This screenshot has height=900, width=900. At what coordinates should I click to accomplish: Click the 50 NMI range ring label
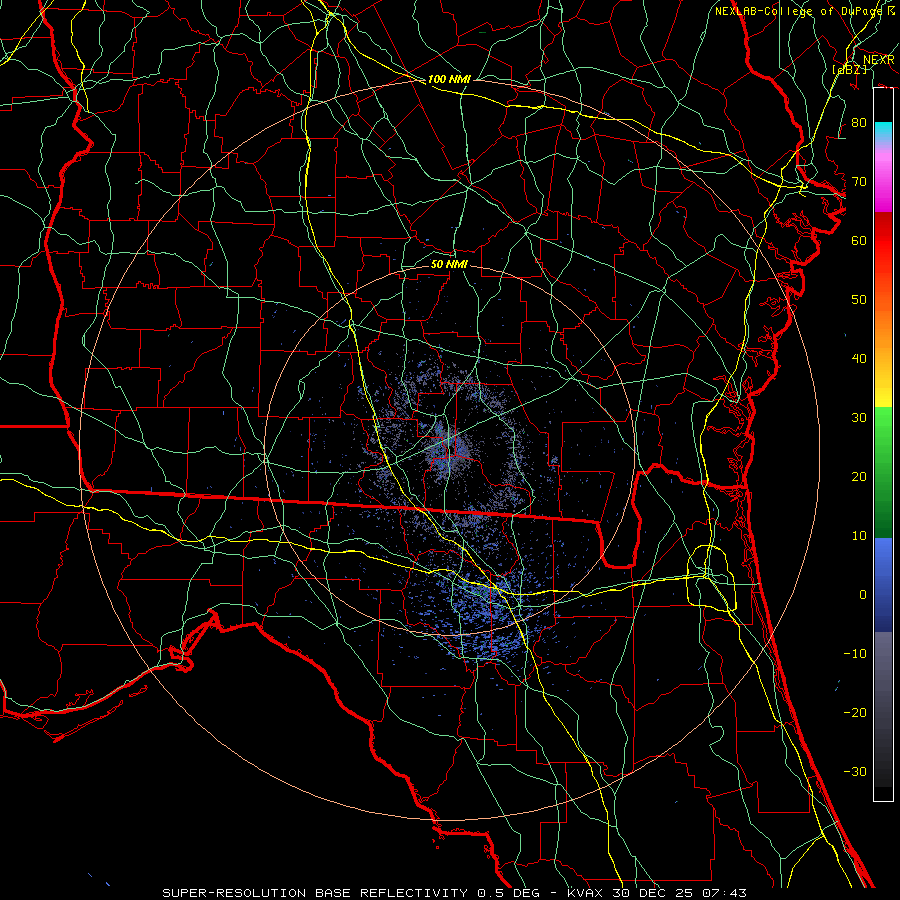pyautogui.click(x=449, y=264)
